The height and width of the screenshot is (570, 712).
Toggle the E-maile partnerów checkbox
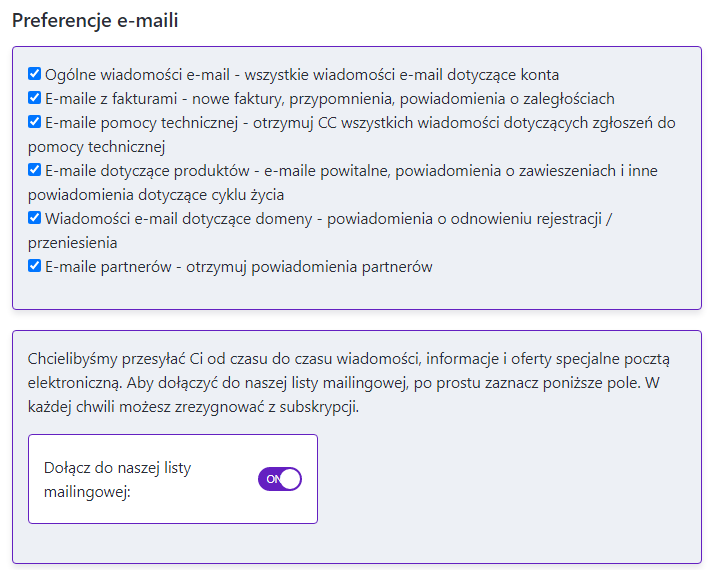point(35,266)
